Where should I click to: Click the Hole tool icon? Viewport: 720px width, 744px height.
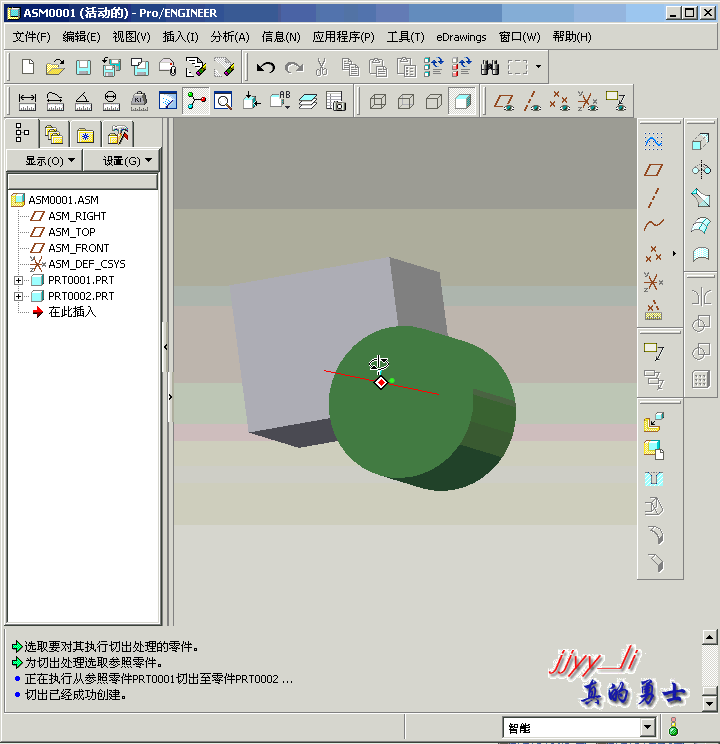(x=654, y=478)
